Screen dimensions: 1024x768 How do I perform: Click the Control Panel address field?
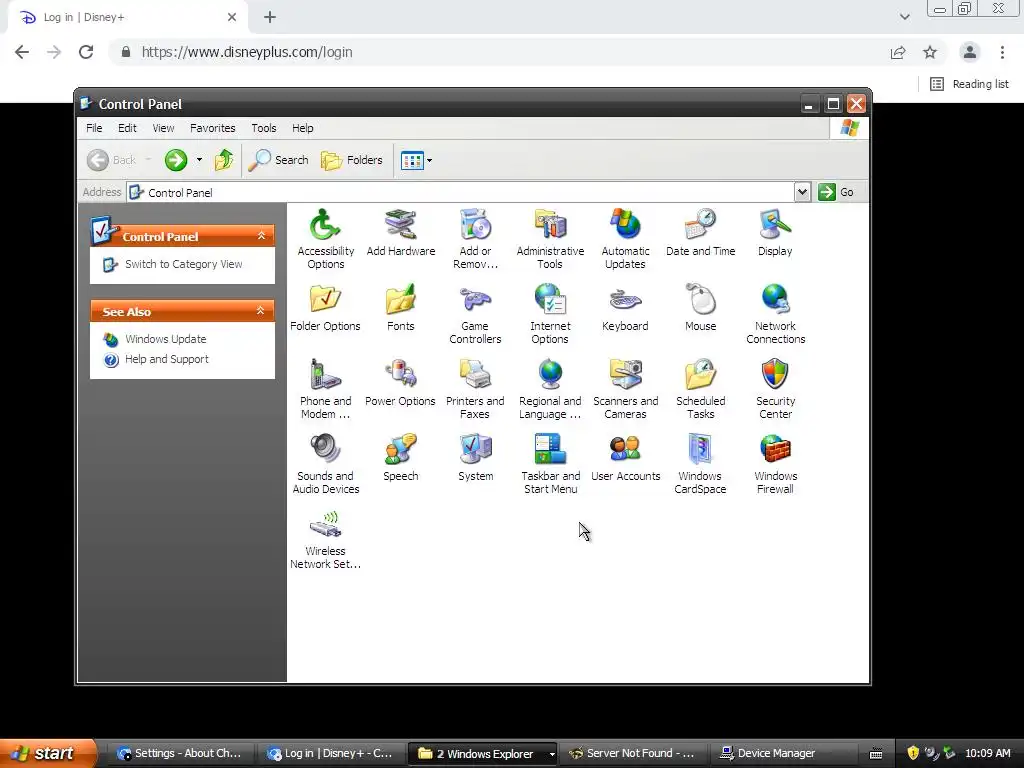click(x=460, y=192)
